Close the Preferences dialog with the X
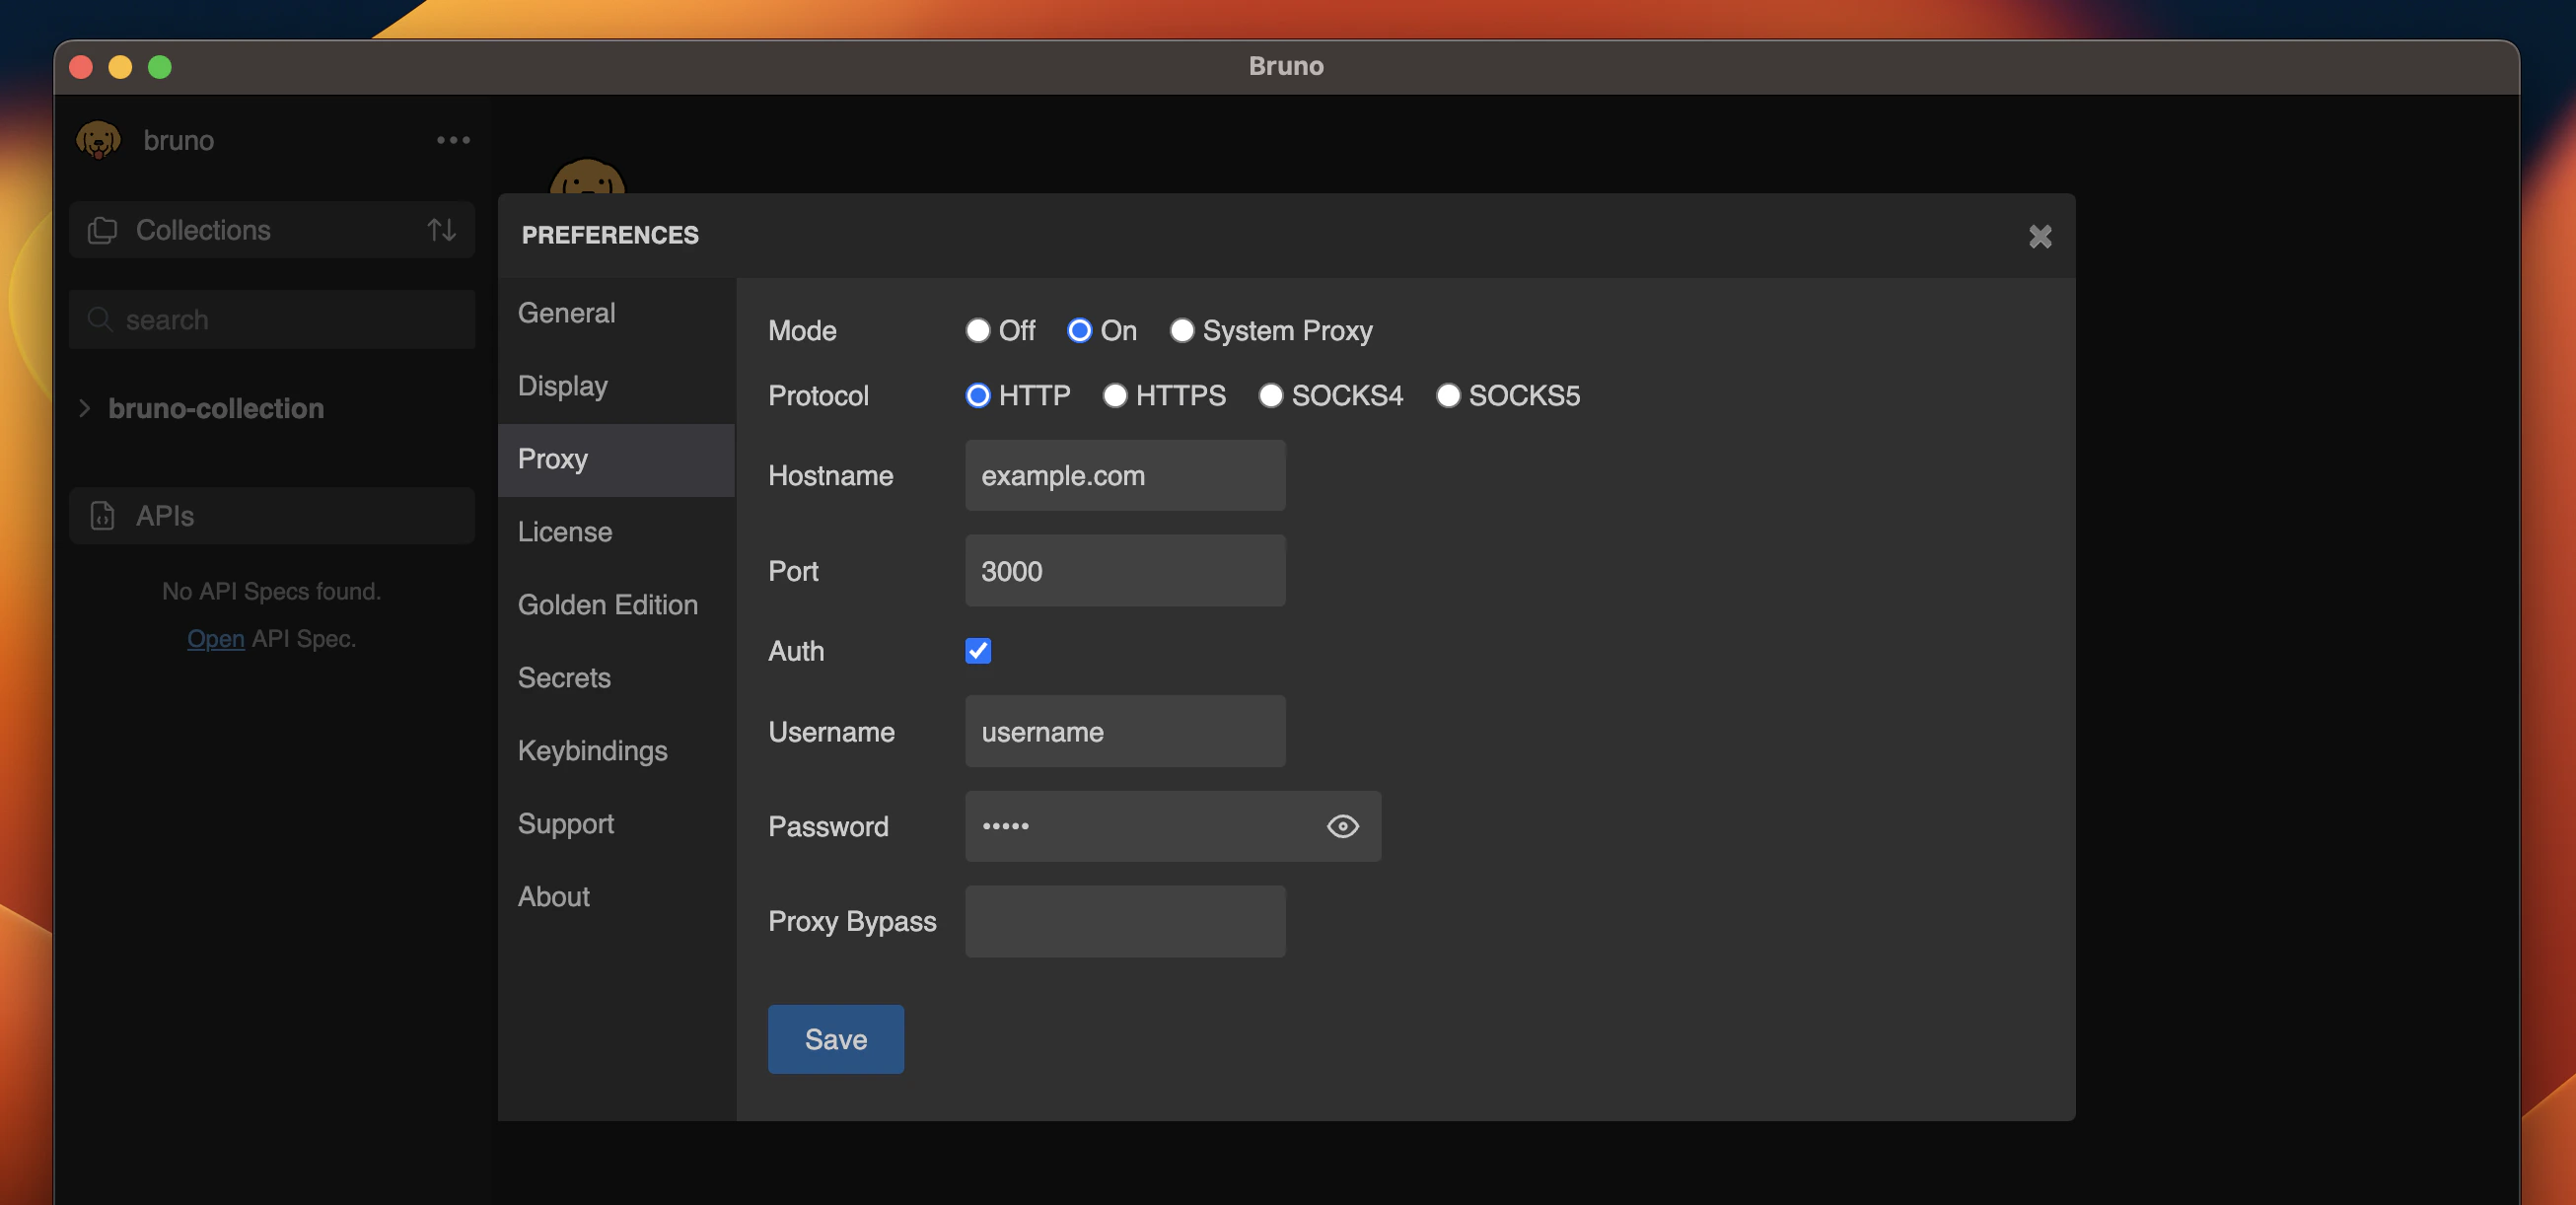2576x1205 pixels. 2039,236
